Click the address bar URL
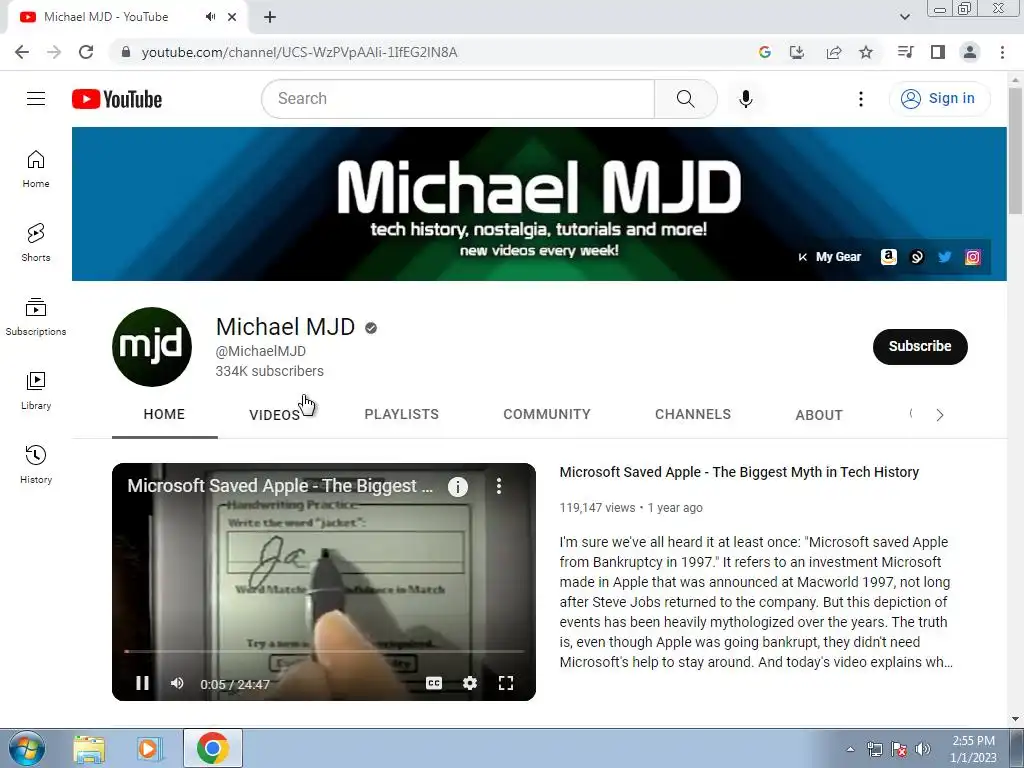The height and width of the screenshot is (768, 1024). (299, 52)
